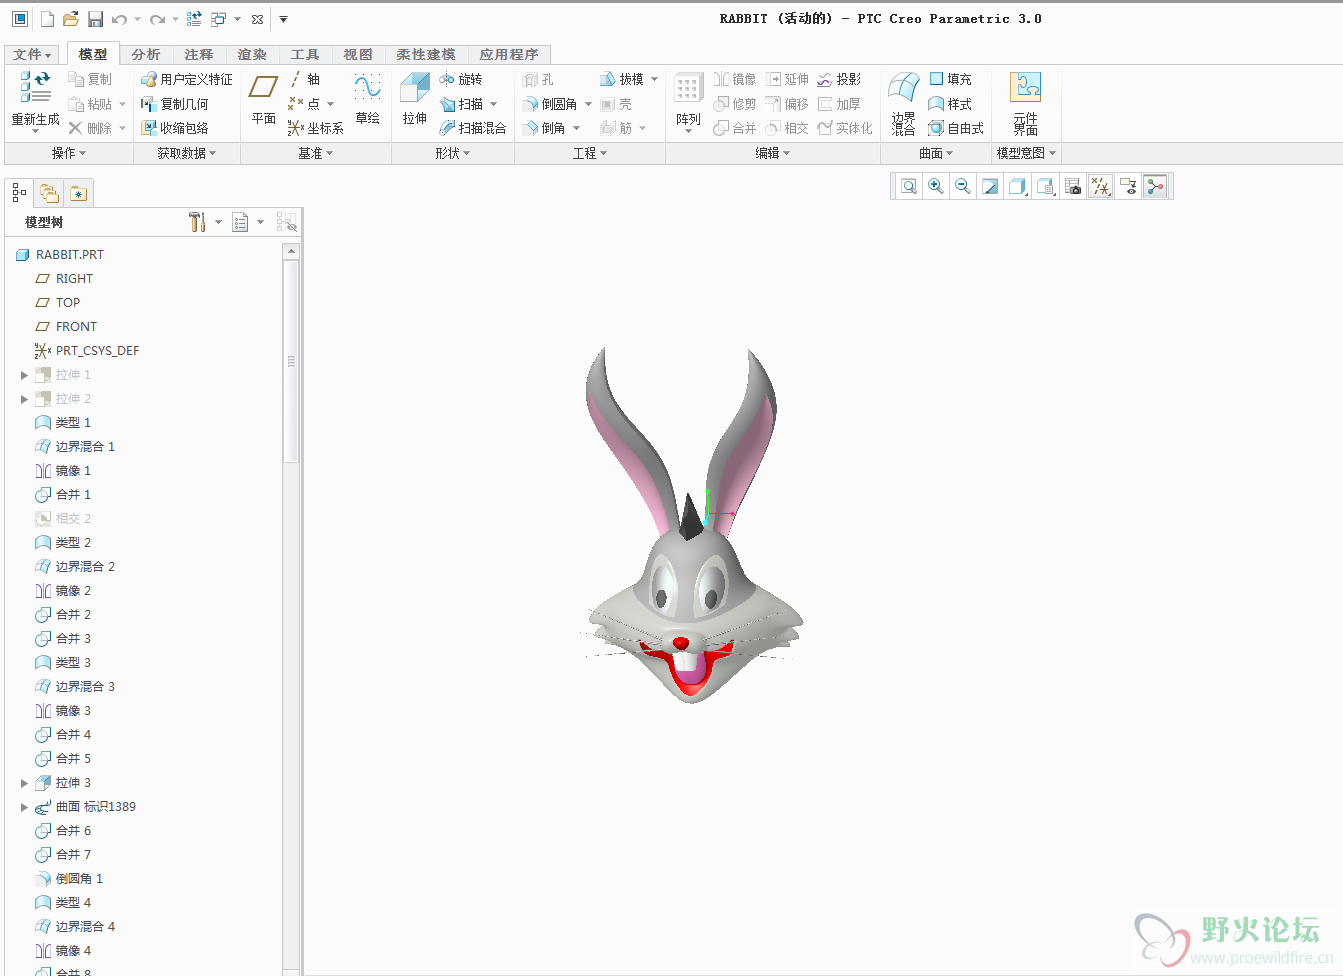Click the 收缩包络 shrinkwrap button
The height and width of the screenshot is (976, 1343).
[x=175, y=128]
